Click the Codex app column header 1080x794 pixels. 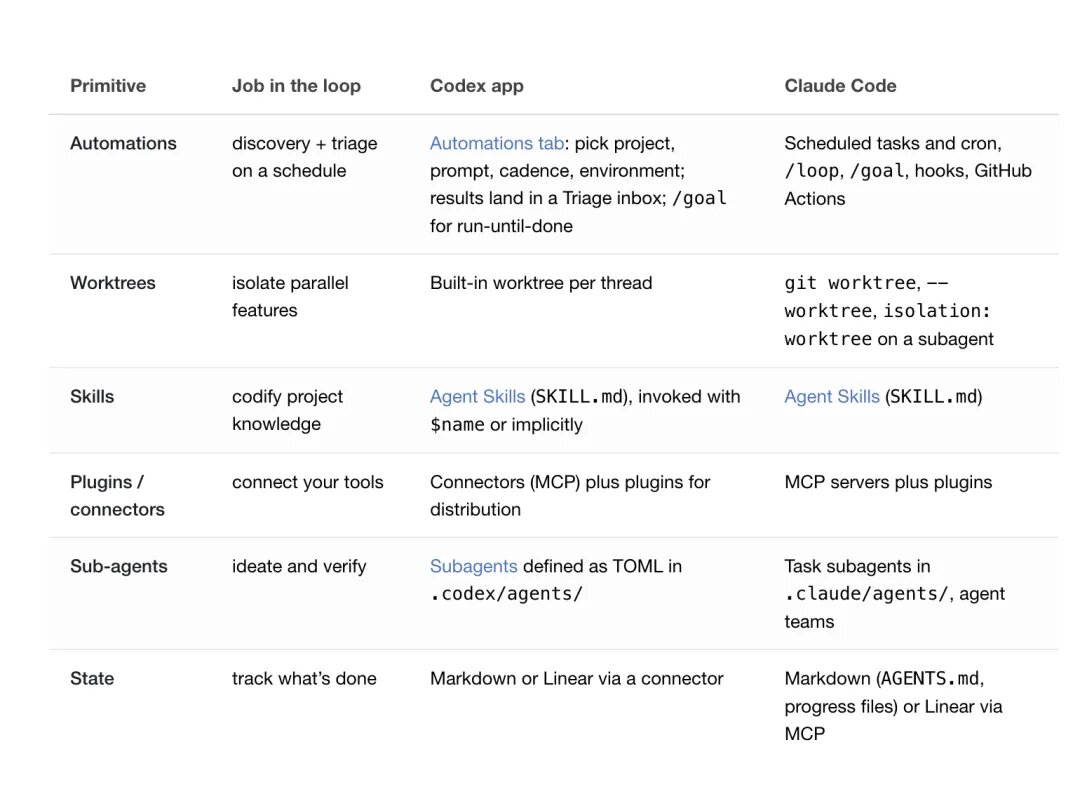point(477,86)
